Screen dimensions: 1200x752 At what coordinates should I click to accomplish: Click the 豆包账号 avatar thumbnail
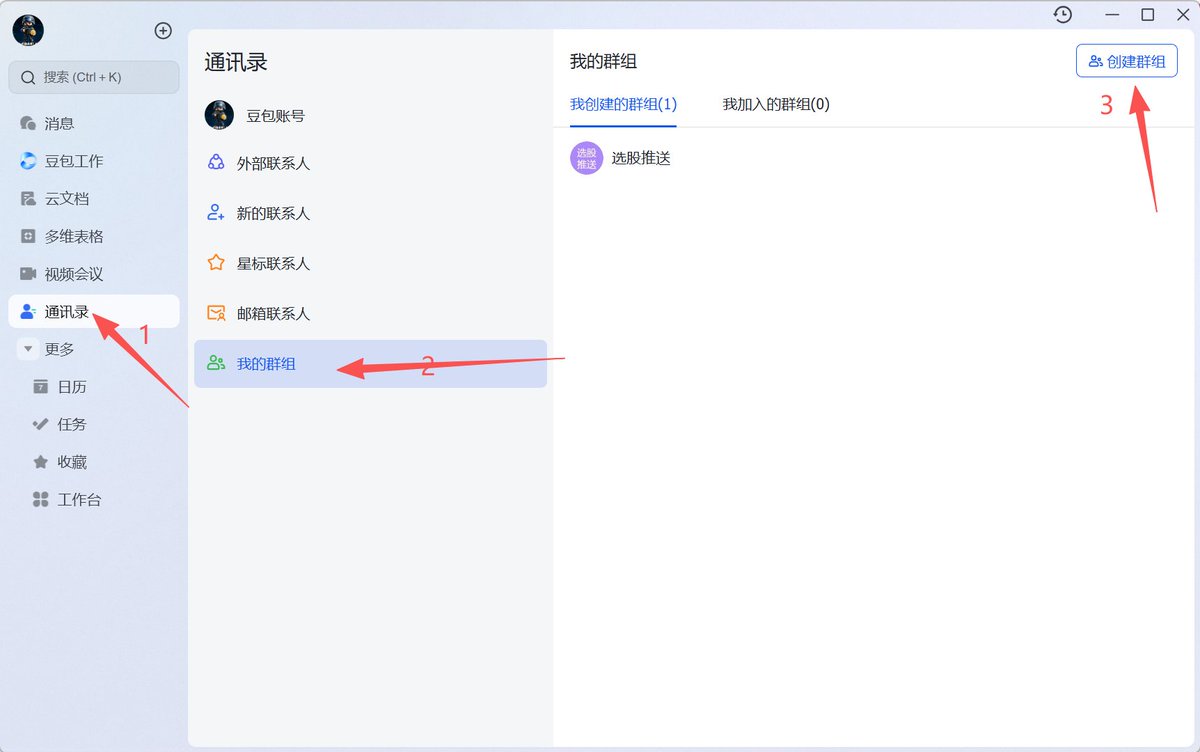point(219,115)
